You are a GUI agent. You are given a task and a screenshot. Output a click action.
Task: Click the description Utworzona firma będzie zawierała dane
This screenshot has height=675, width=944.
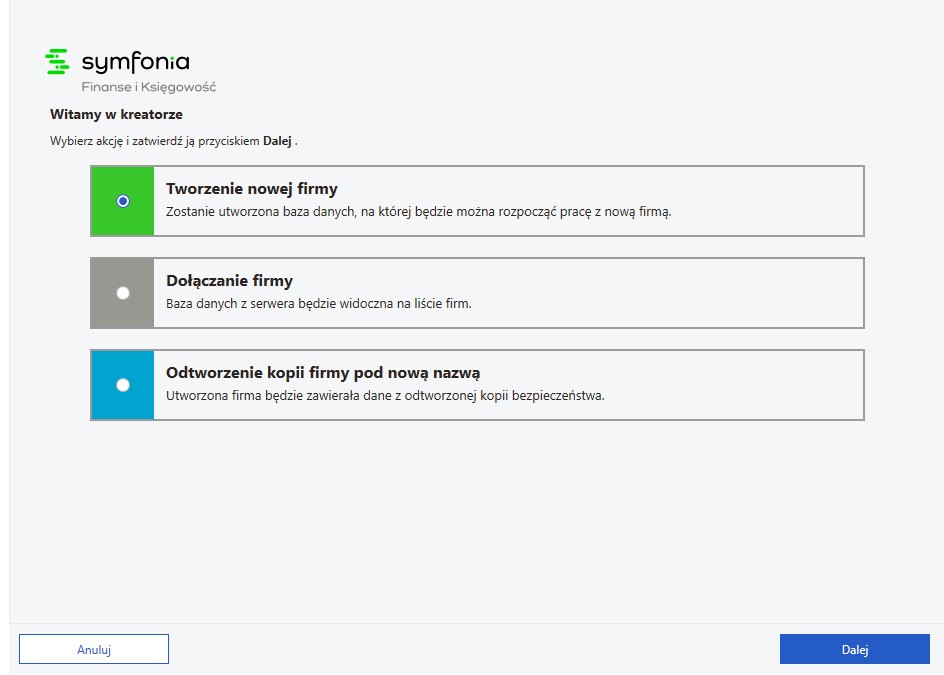click(385, 396)
